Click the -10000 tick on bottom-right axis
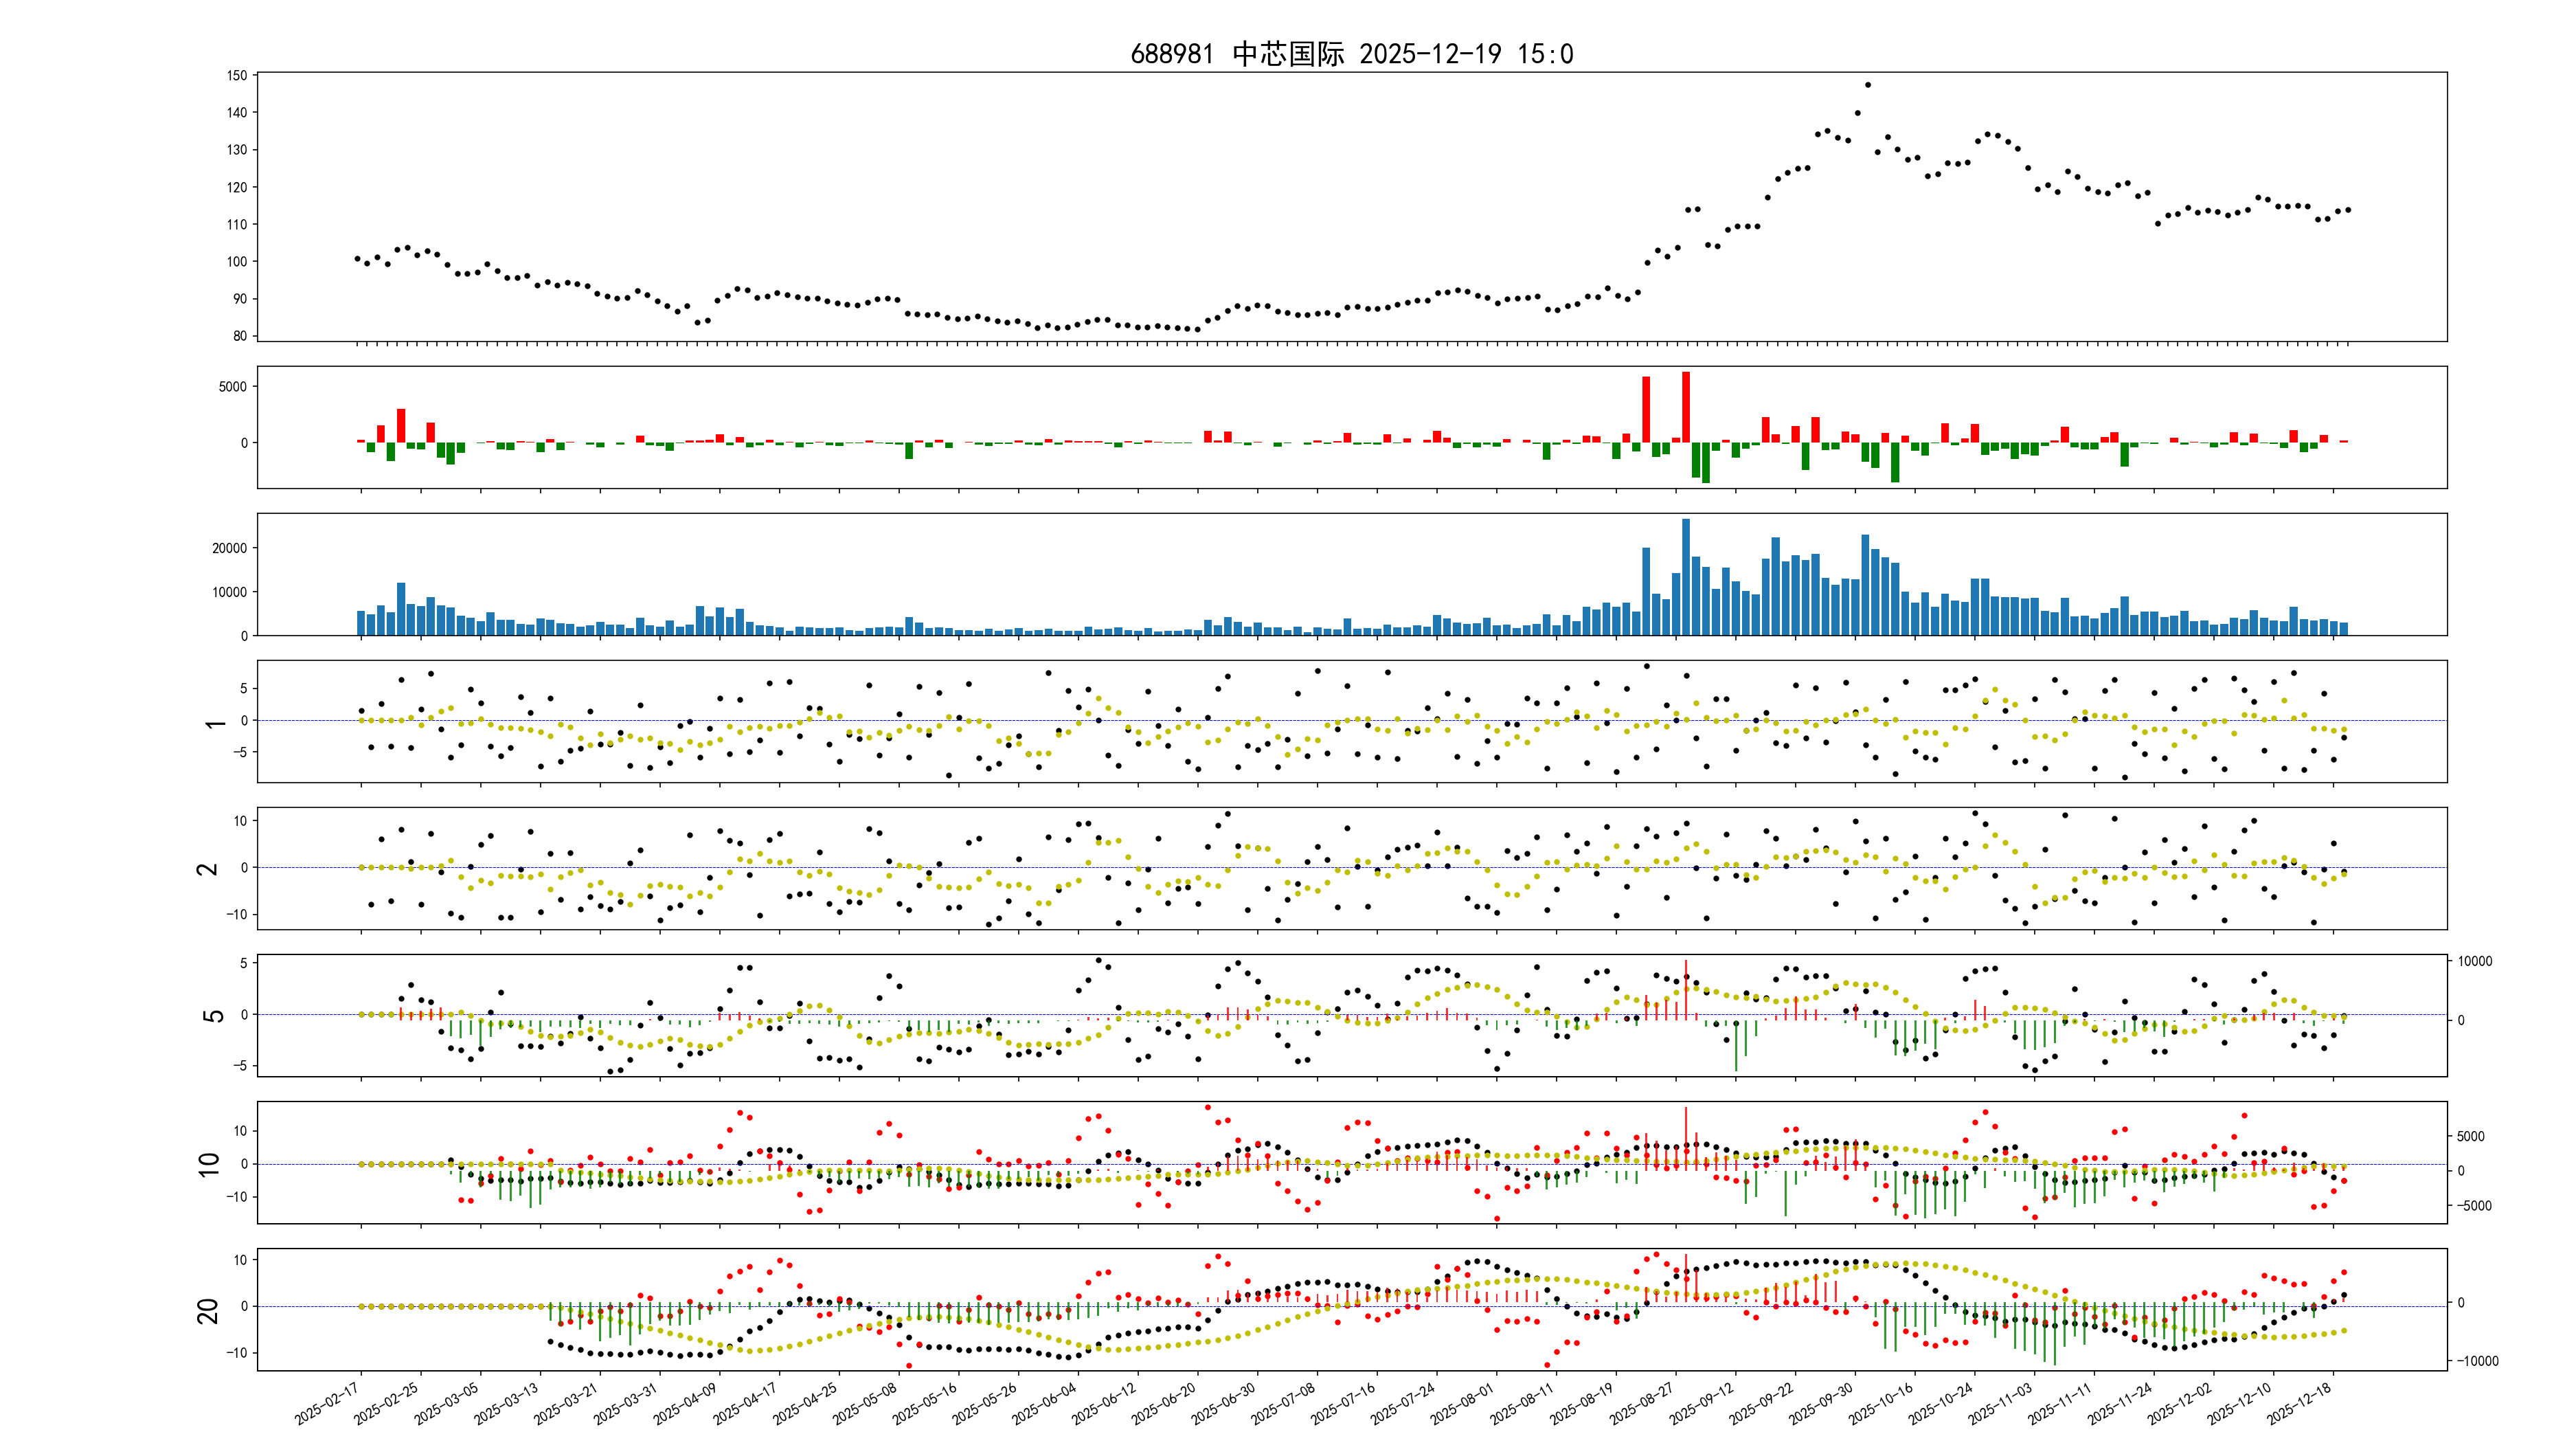The width and height of the screenshot is (2576, 1443). click(2477, 1361)
